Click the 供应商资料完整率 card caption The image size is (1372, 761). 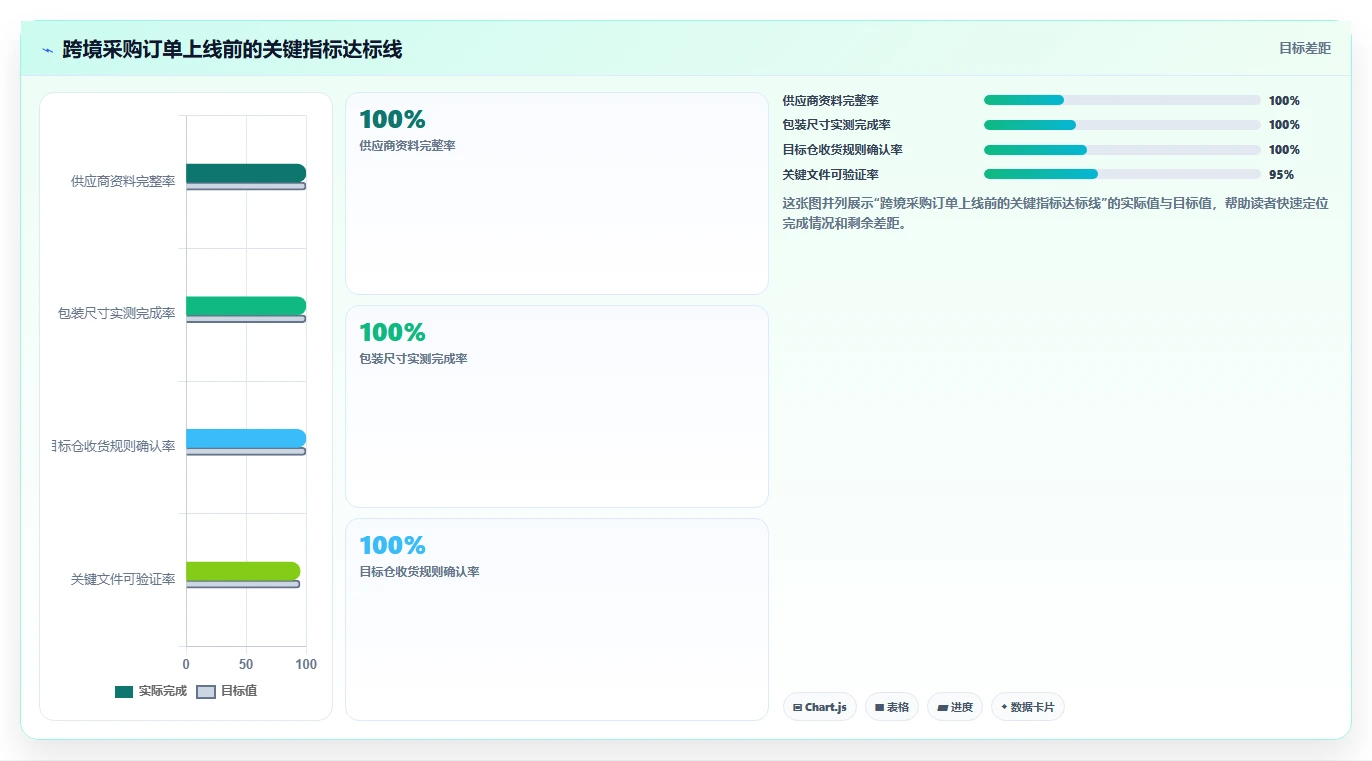pos(407,146)
